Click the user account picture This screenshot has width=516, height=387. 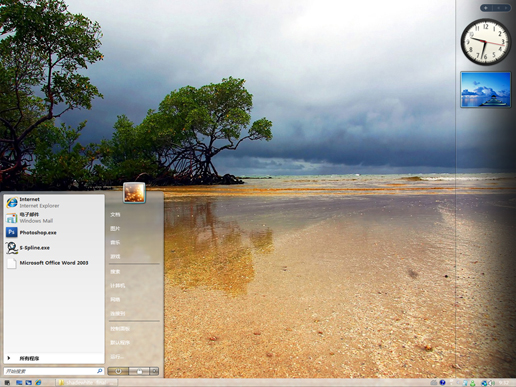pos(134,192)
